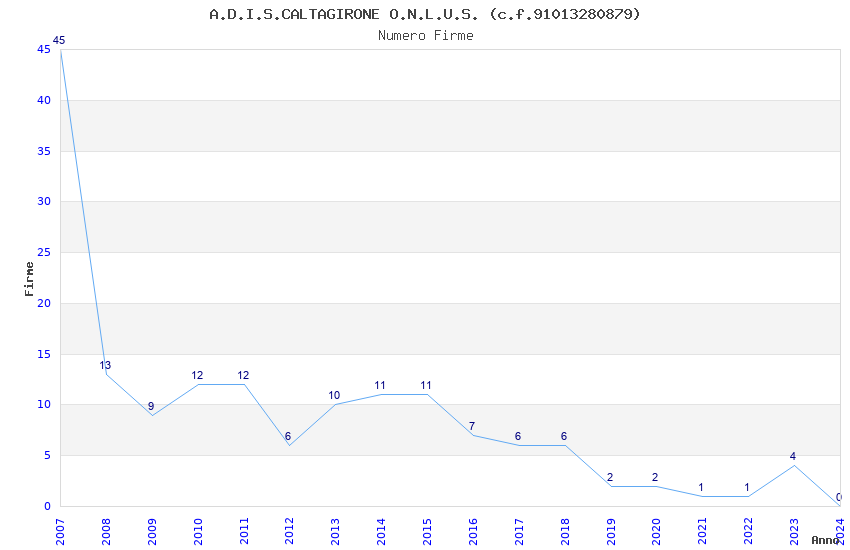
Task: Click the y-axis tick value 5
Action: pos(48,456)
